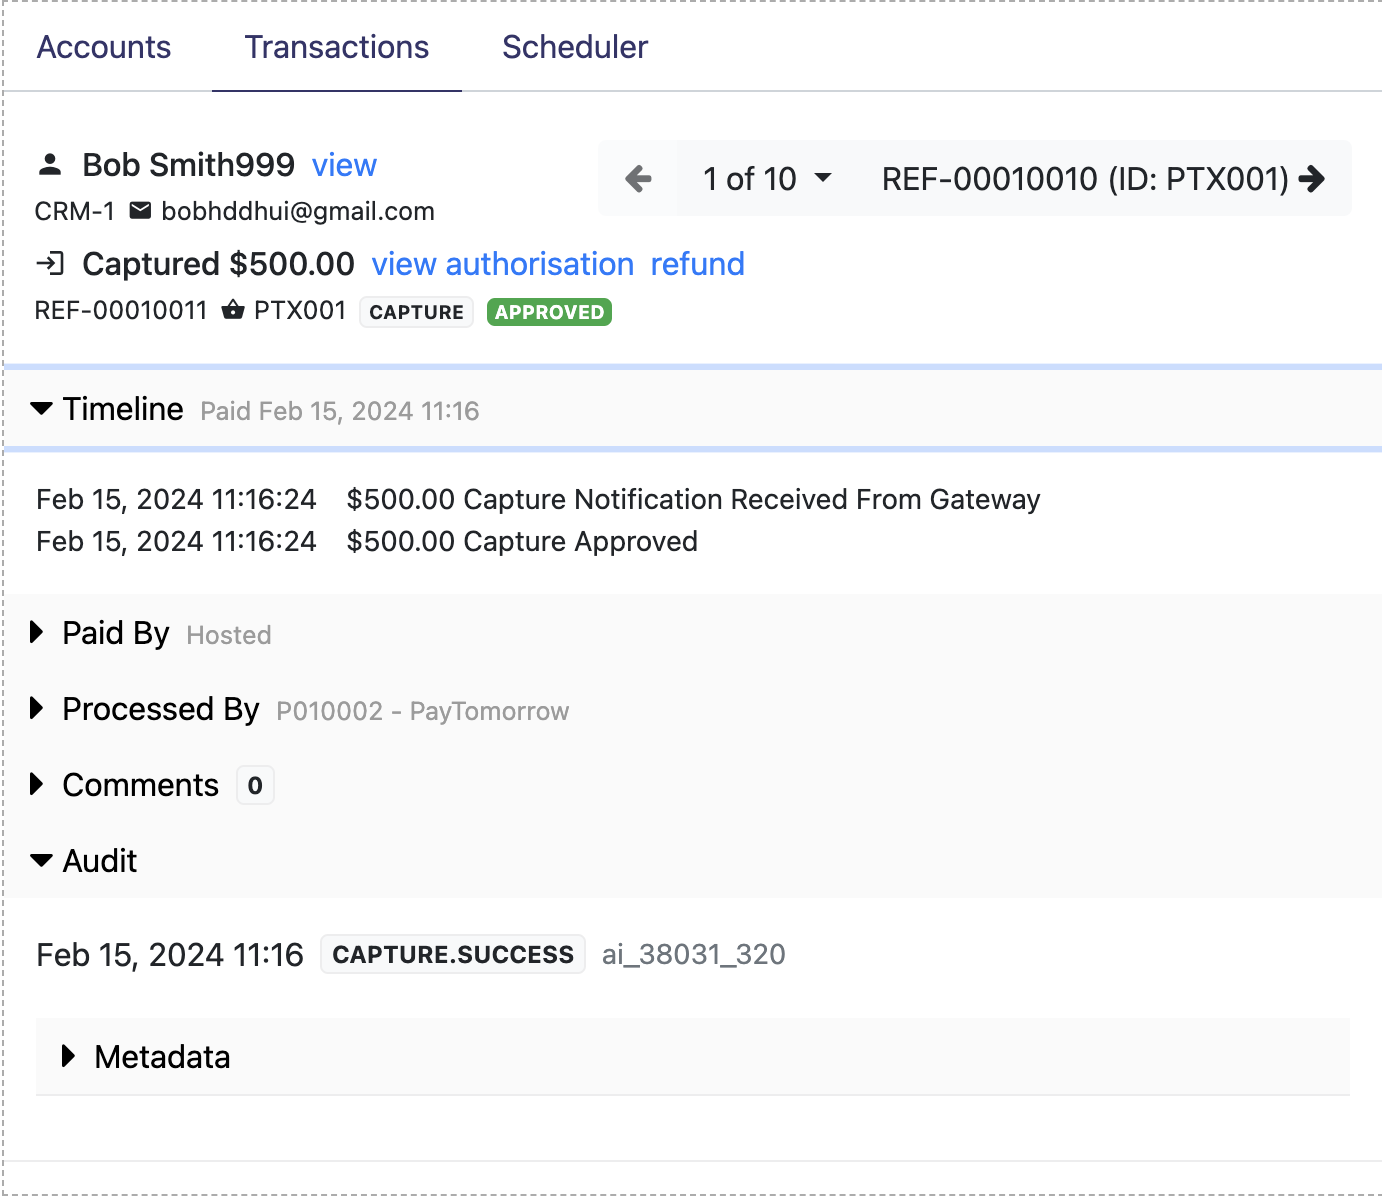Open the '1 of 10' dropdown
Screen dimensions: 1382x1196
click(x=767, y=179)
